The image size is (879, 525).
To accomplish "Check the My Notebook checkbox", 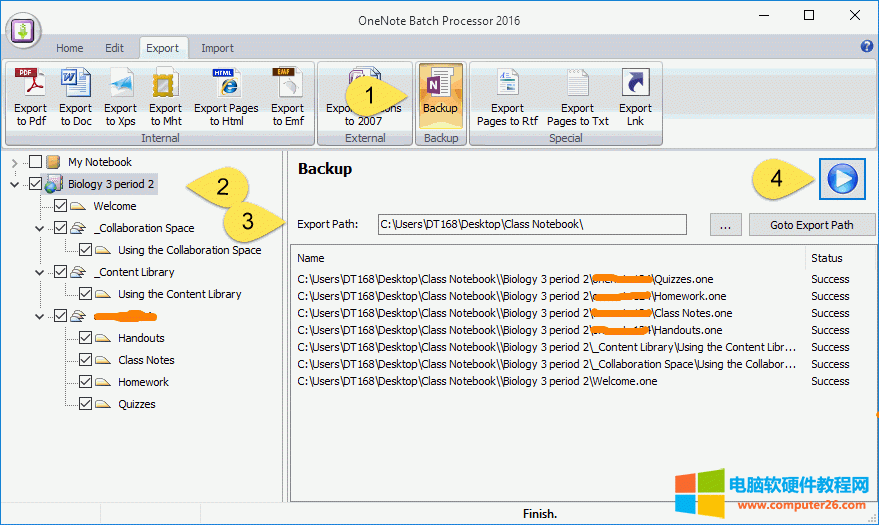I will [36, 162].
